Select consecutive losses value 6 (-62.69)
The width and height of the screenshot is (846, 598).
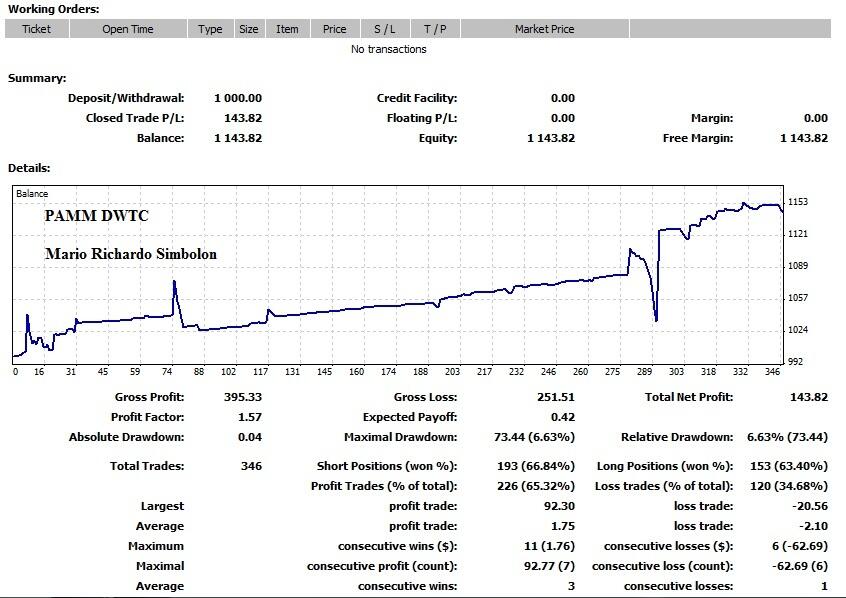pyautogui.click(x=800, y=546)
